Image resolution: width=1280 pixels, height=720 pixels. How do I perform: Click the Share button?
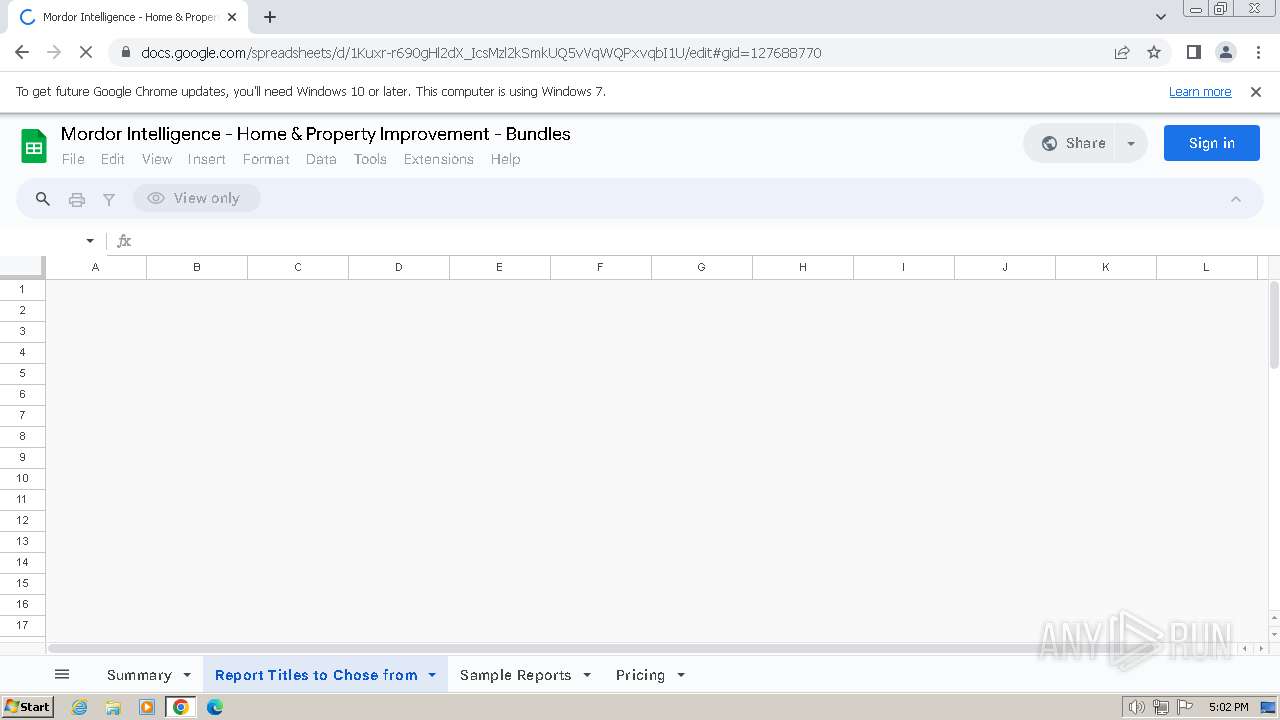1070,143
